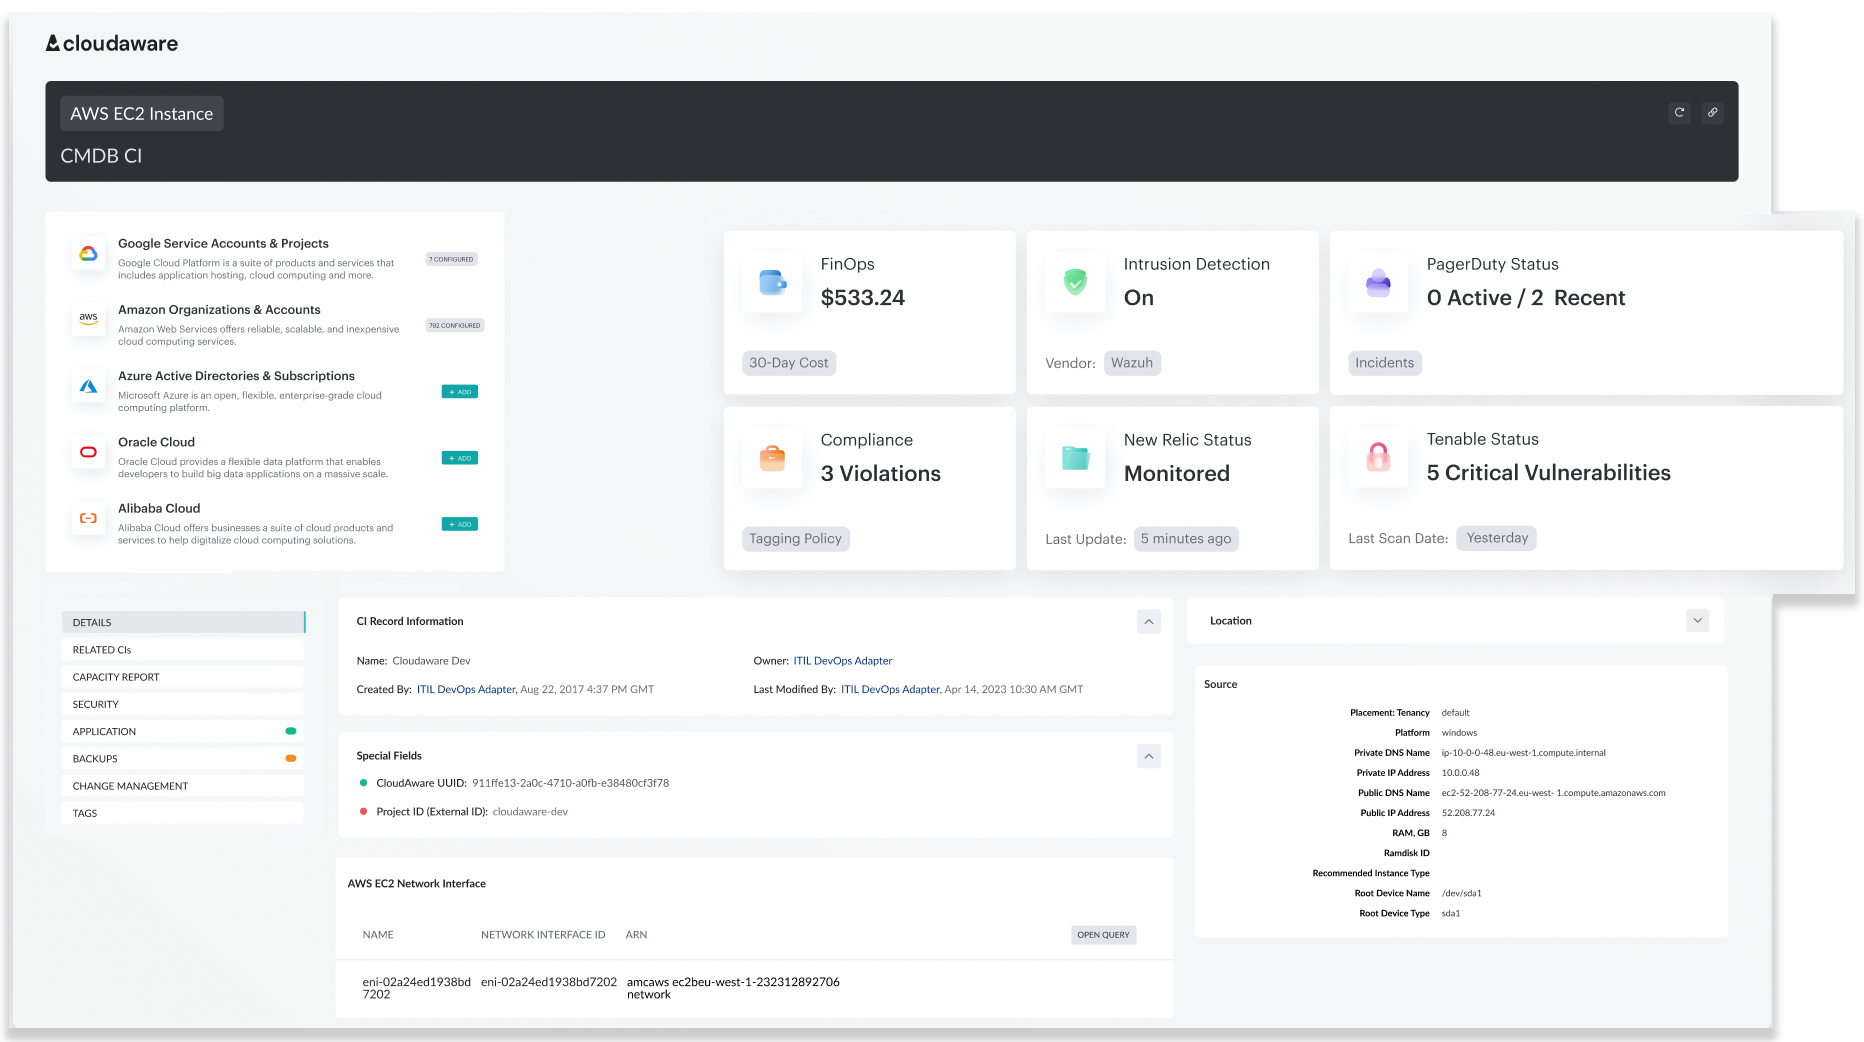Click the Incidents tag
The image size is (1864, 1042).
pos(1385,363)
